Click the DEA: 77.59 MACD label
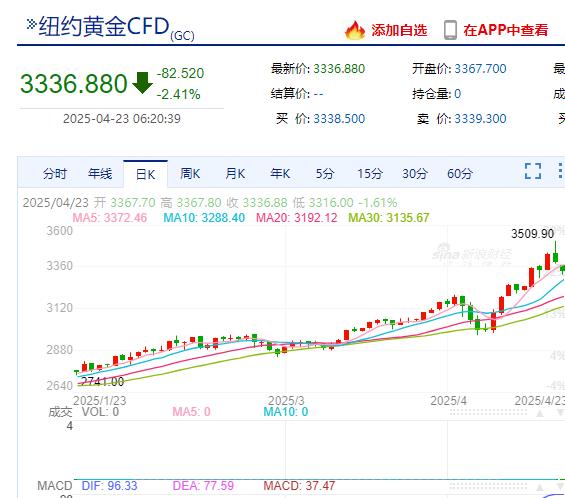 point(203,486)
